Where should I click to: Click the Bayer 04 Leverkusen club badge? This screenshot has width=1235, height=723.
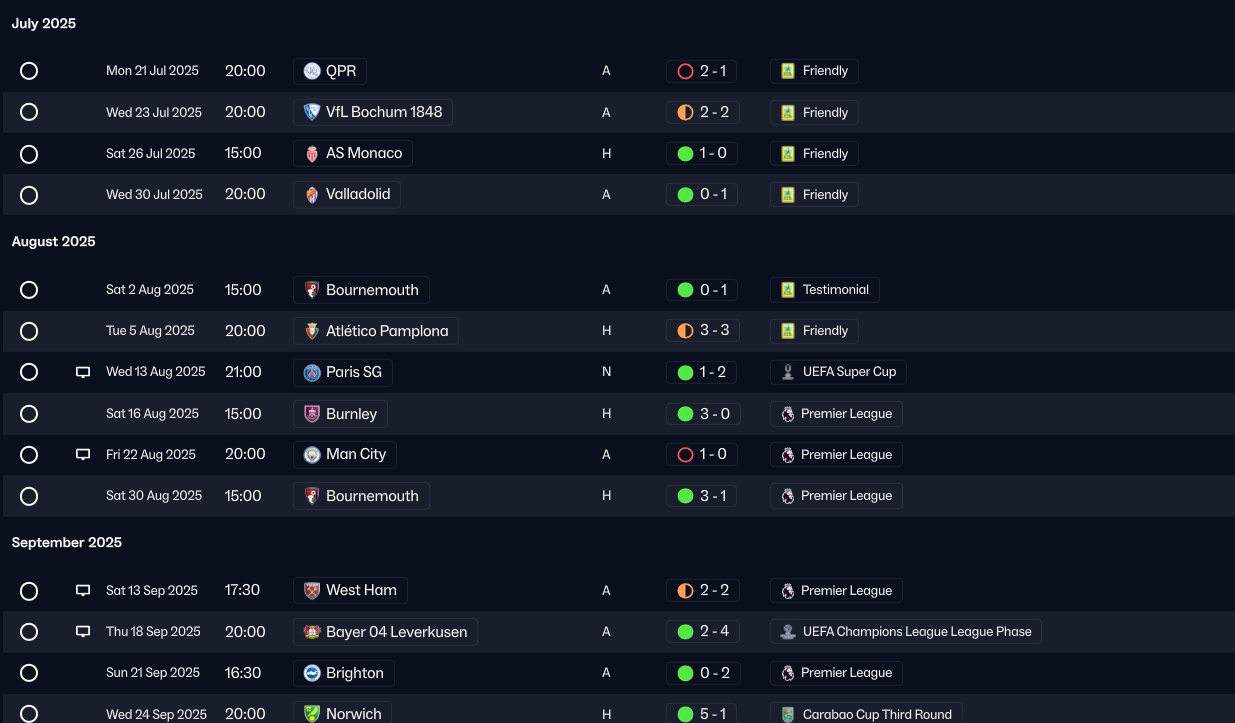[312, 632]
